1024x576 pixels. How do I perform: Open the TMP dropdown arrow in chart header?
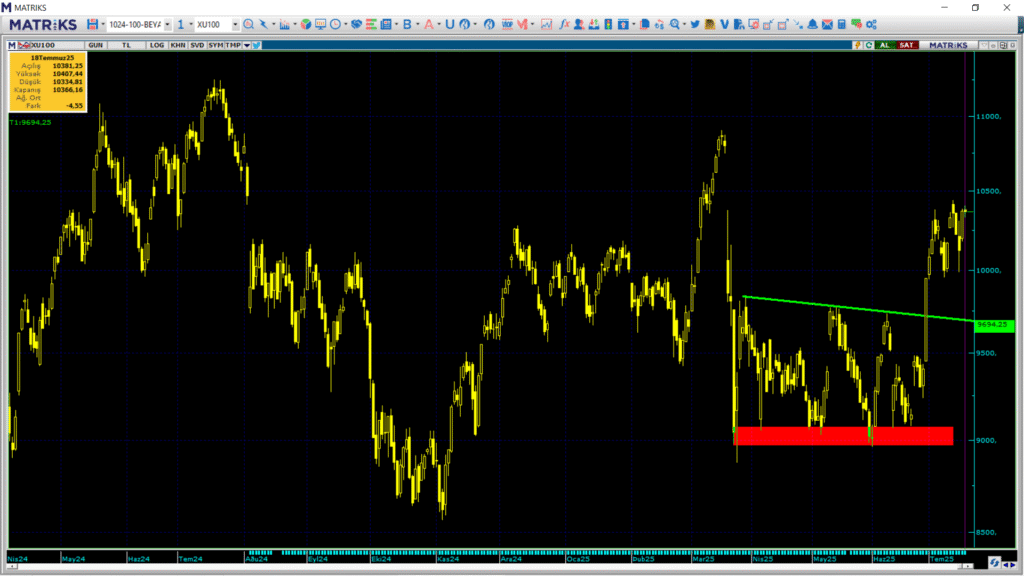pyautogui.click(x=246, y=45)
